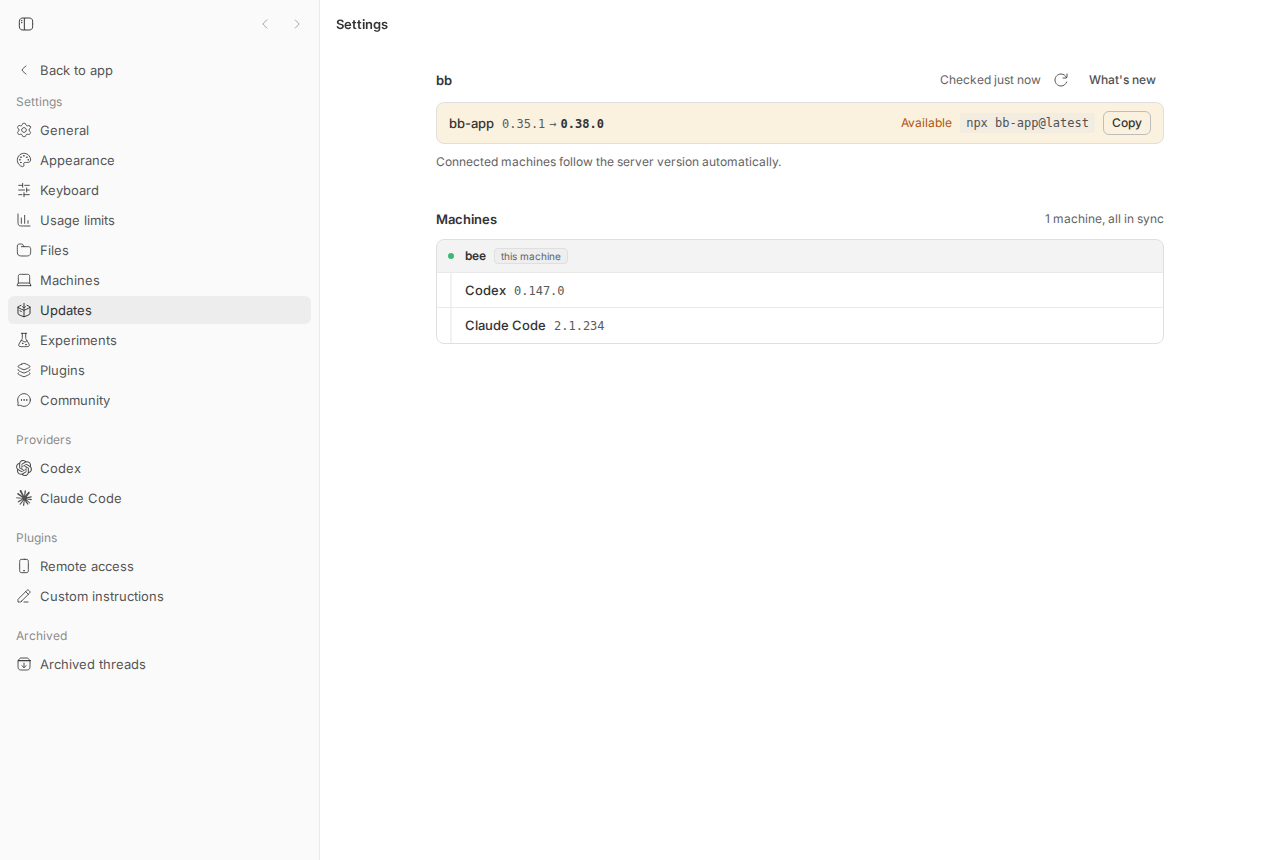Open Codex provider settings
This screenshot has width=1280, height=860.
(x=159, y=468)
